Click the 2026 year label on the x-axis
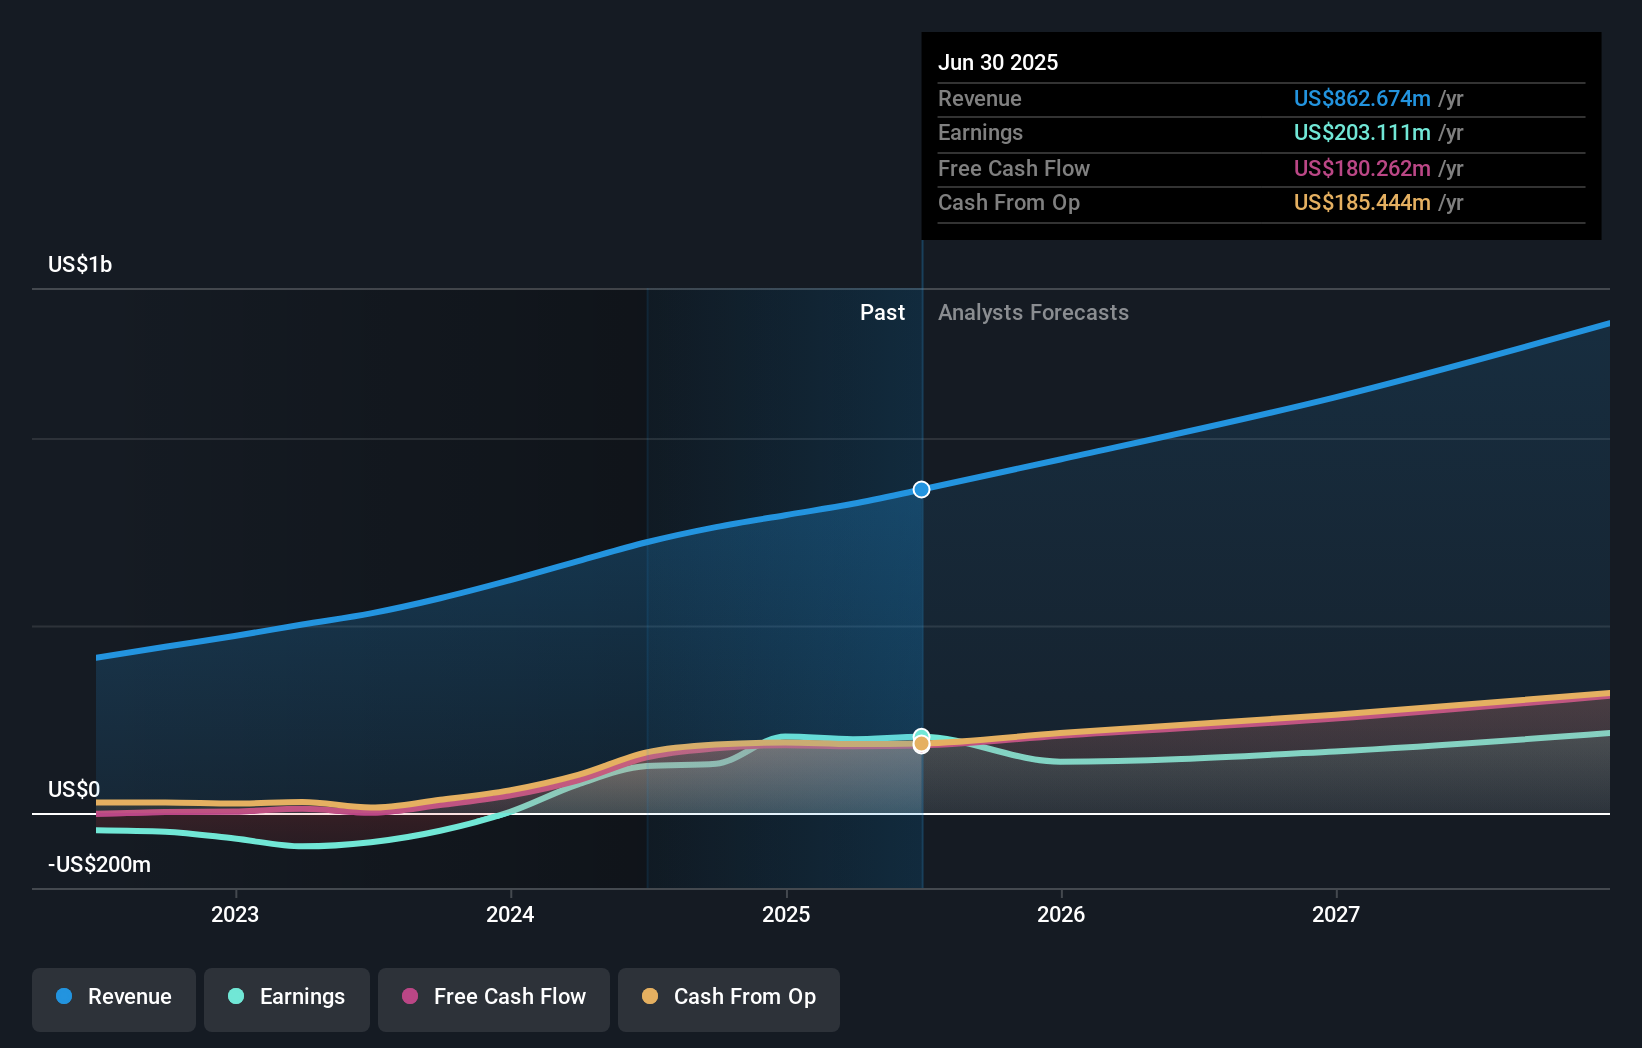The width and height of the screenshot is (1642, 1048). coord(1062,913)
